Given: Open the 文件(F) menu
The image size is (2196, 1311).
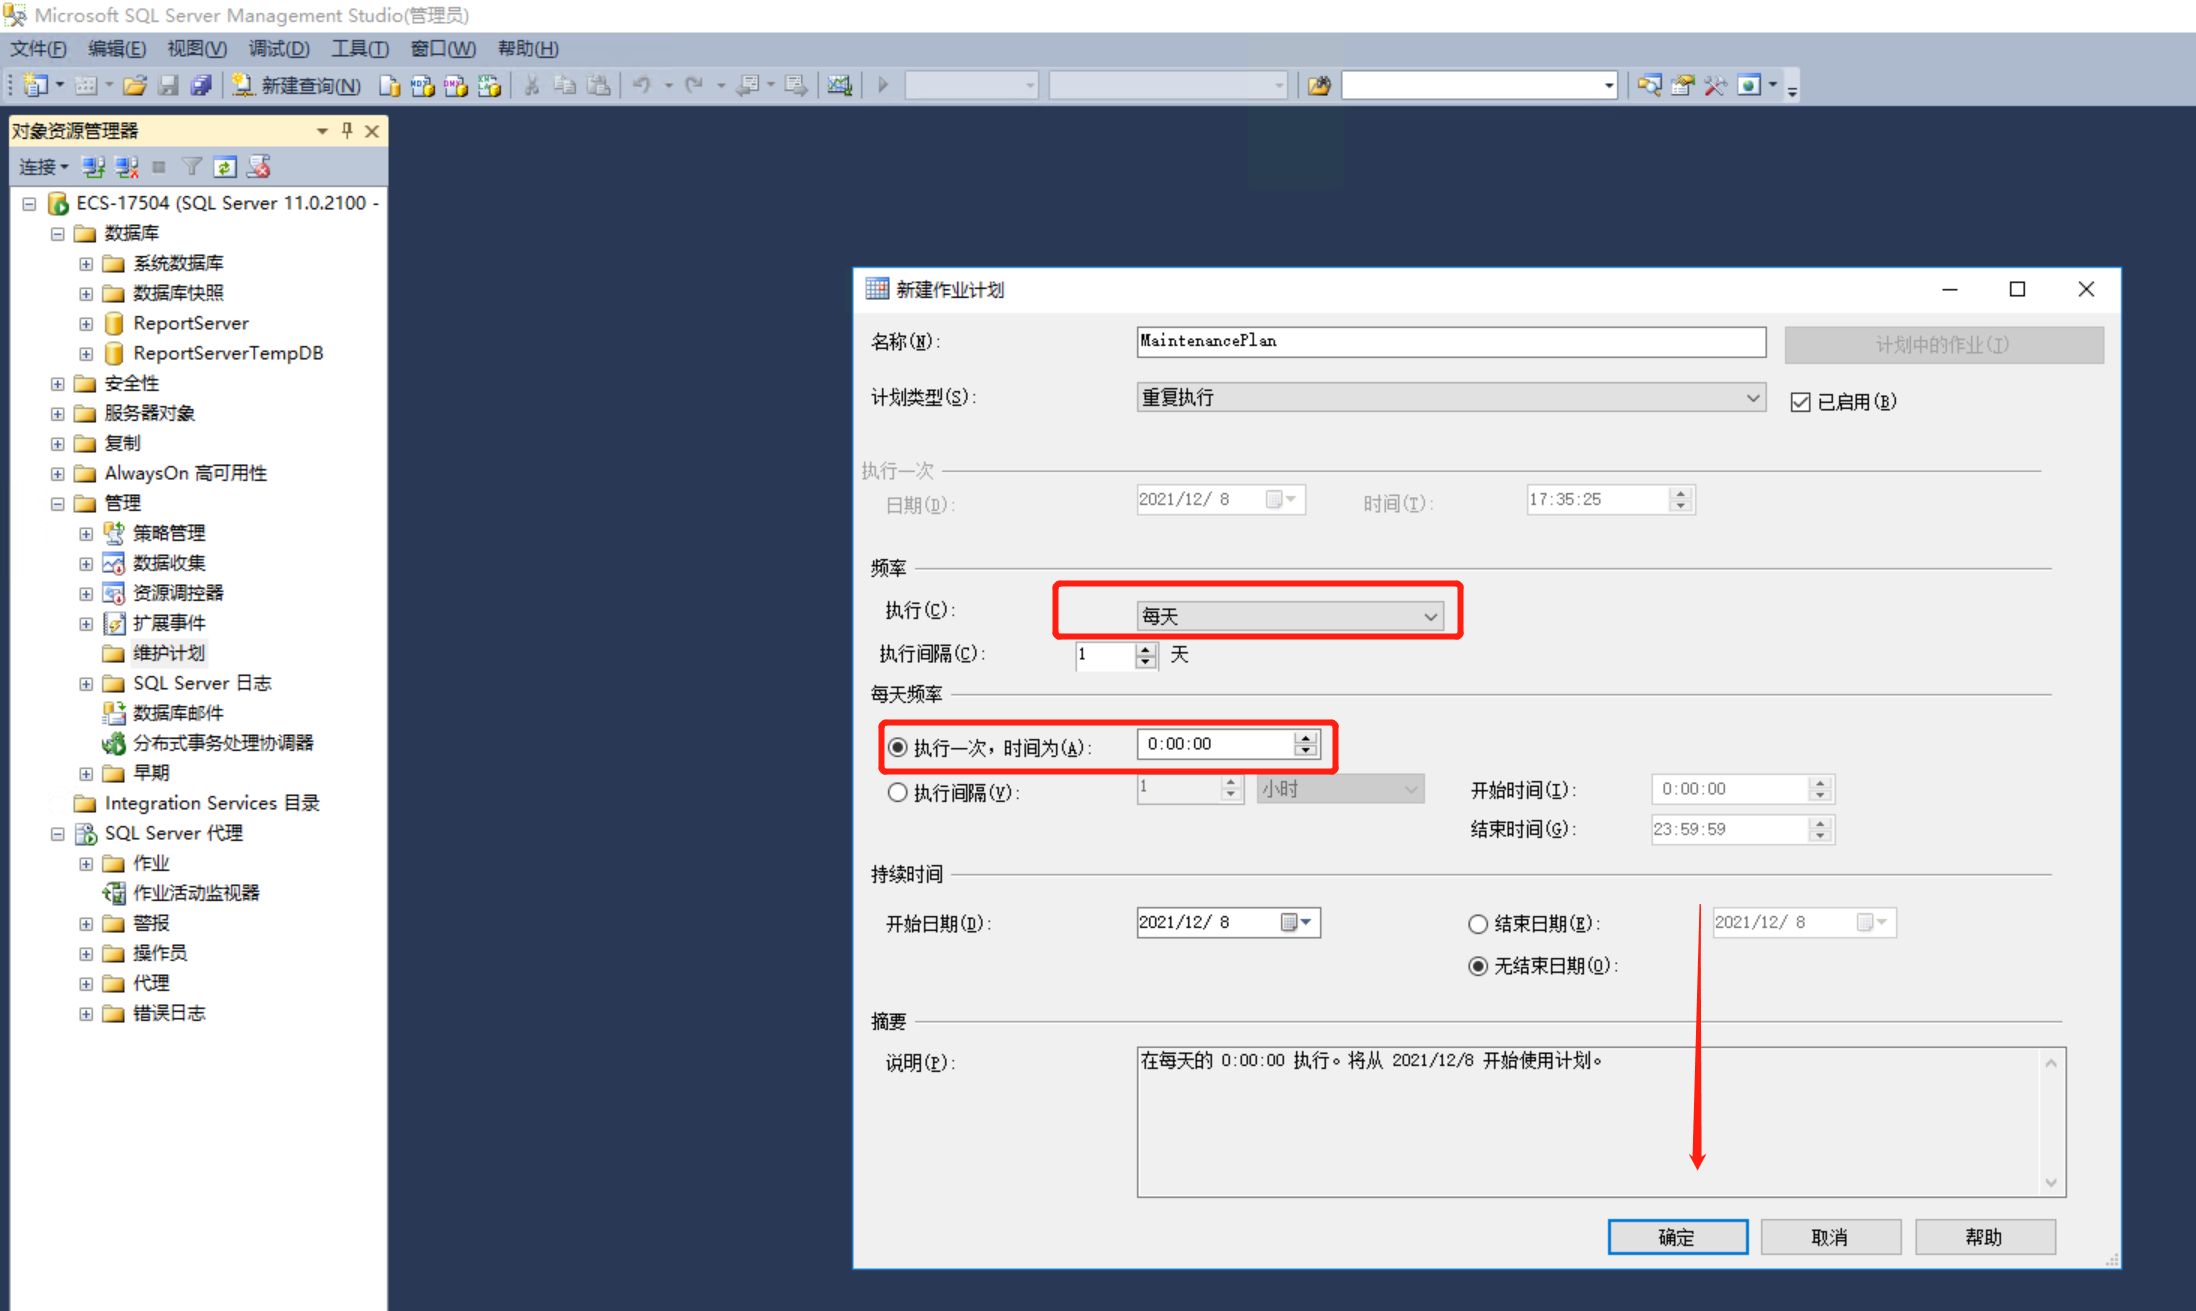Looking at the screenshot, I should pos(38,48).
